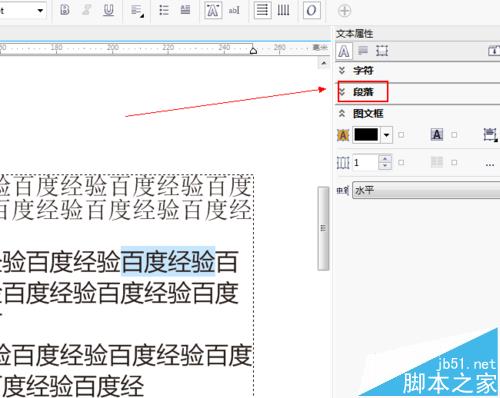
Task: Click the docker options icon at panel right edge
Action: 494,51
